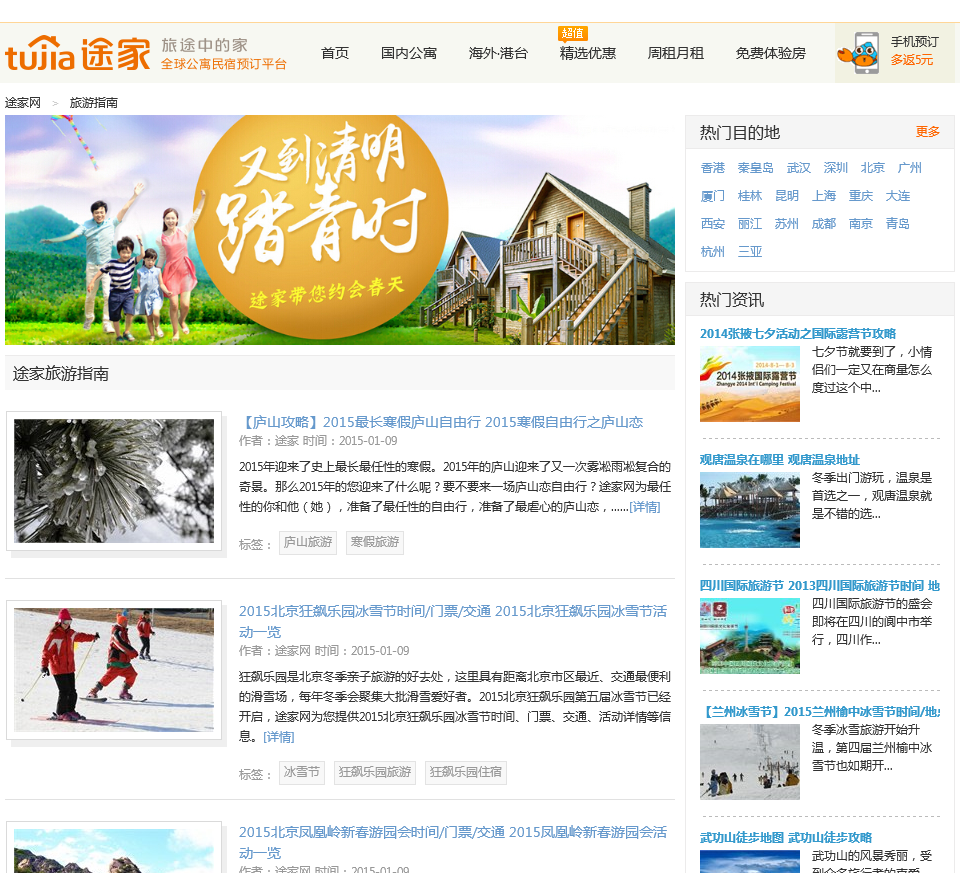This screenshot has height=873, width=960.
Task: Click the 张掖国际露营节 news thumbnail
Action: coord(750,384)
